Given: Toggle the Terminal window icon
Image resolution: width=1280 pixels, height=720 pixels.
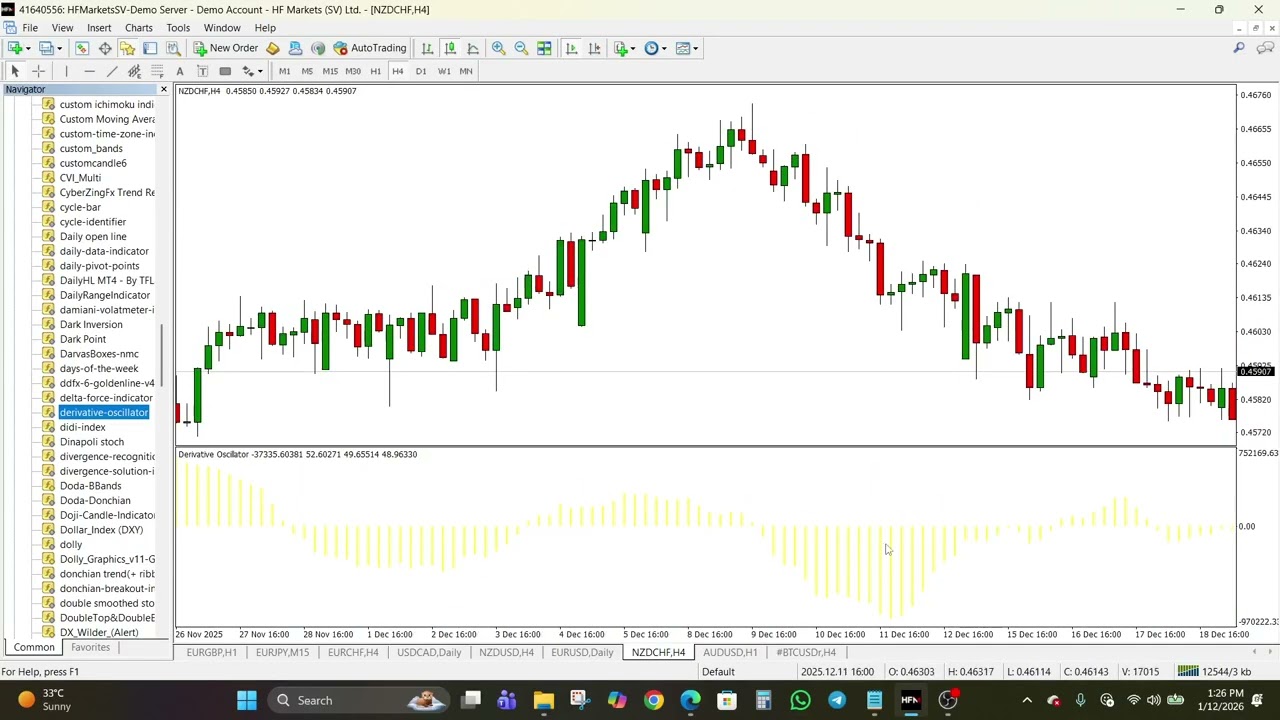Looking at the screenshot, I should 150,48.
